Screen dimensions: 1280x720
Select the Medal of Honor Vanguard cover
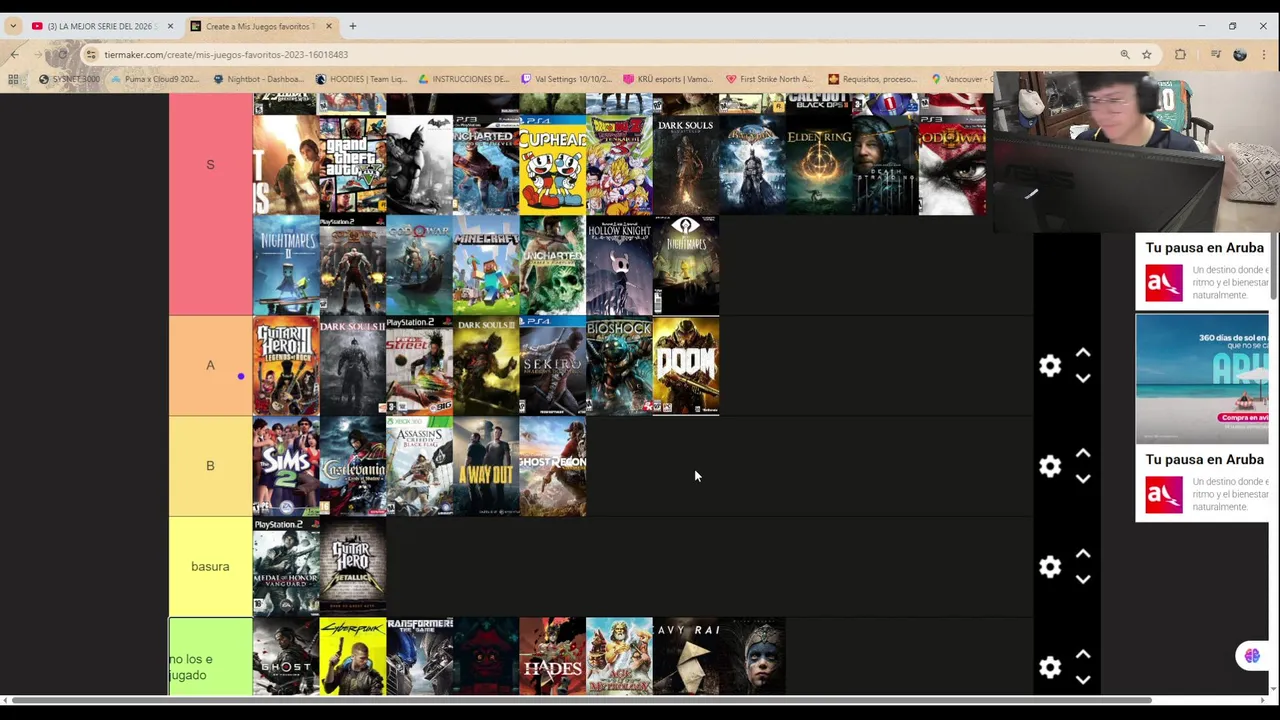click(286, 567)
